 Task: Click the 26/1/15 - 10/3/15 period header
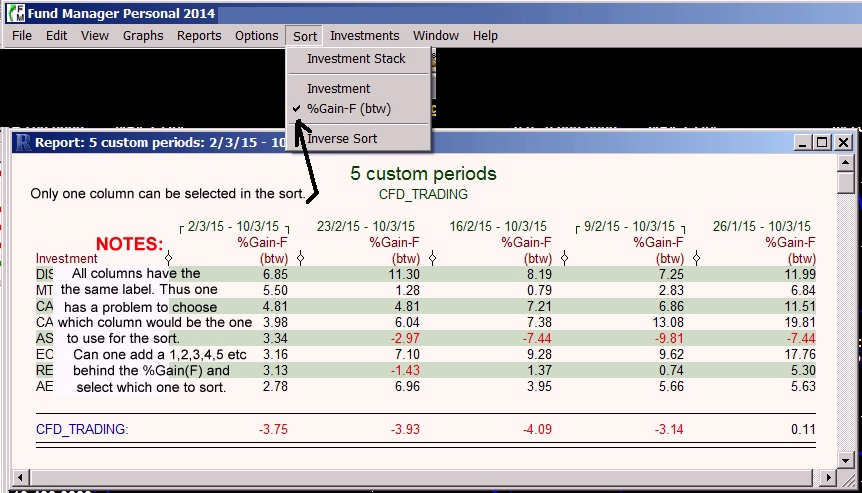click(762, 226)
